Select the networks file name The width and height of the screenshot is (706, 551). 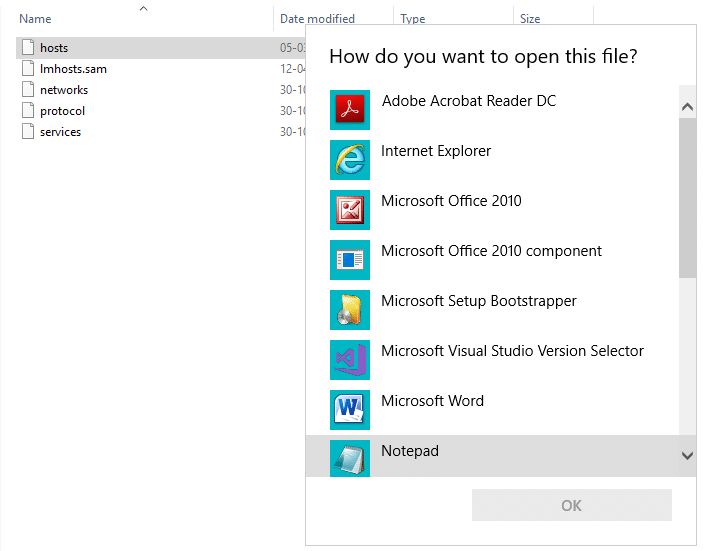(x=64, y=90)
